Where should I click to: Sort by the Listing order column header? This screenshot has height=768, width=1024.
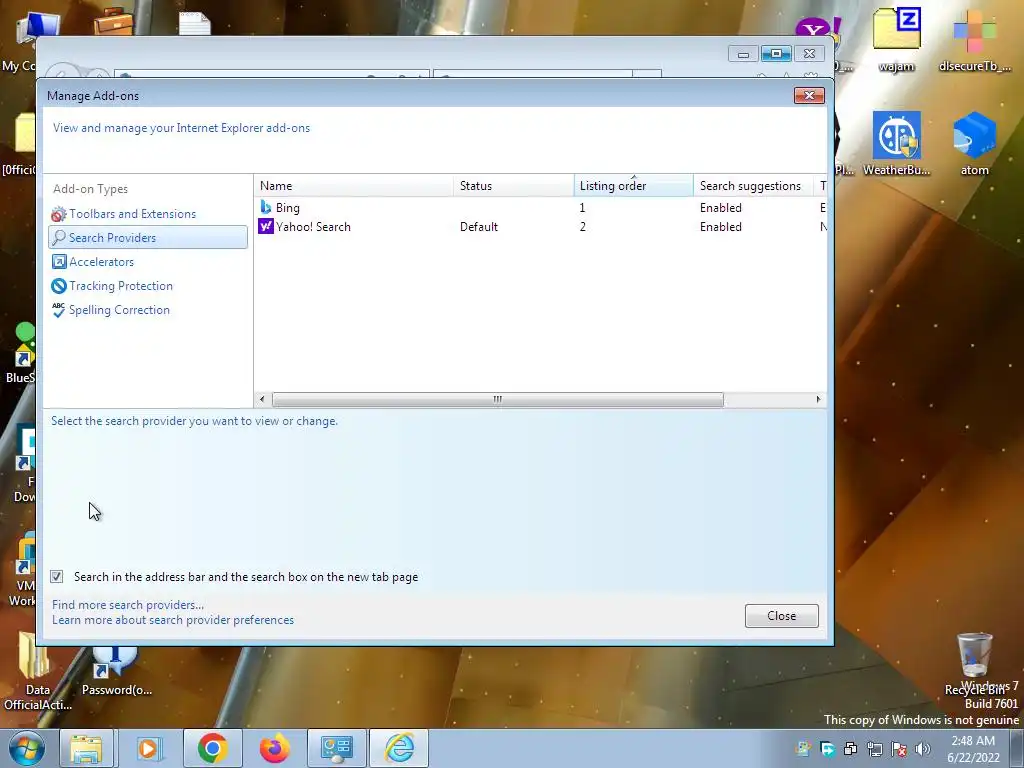coord(633,186)
